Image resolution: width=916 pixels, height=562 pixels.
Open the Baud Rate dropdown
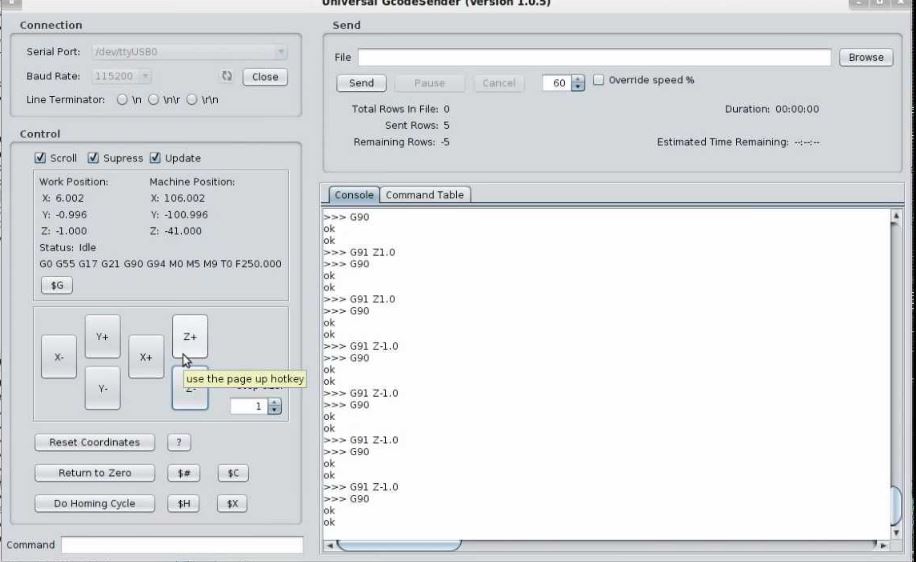tap(122, 76)
